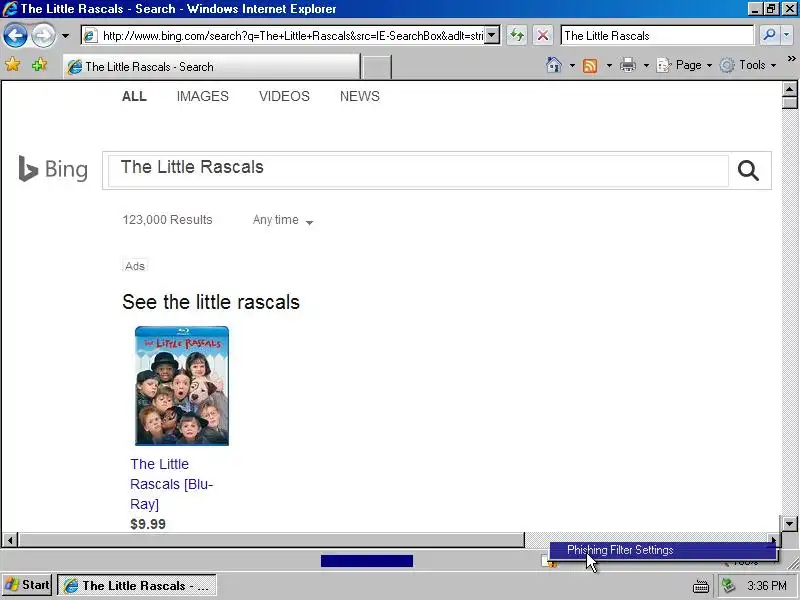This screenshot has height=600, width=800.
Task: Click vertical scrollbar down arrow
Action: point(789,523)
